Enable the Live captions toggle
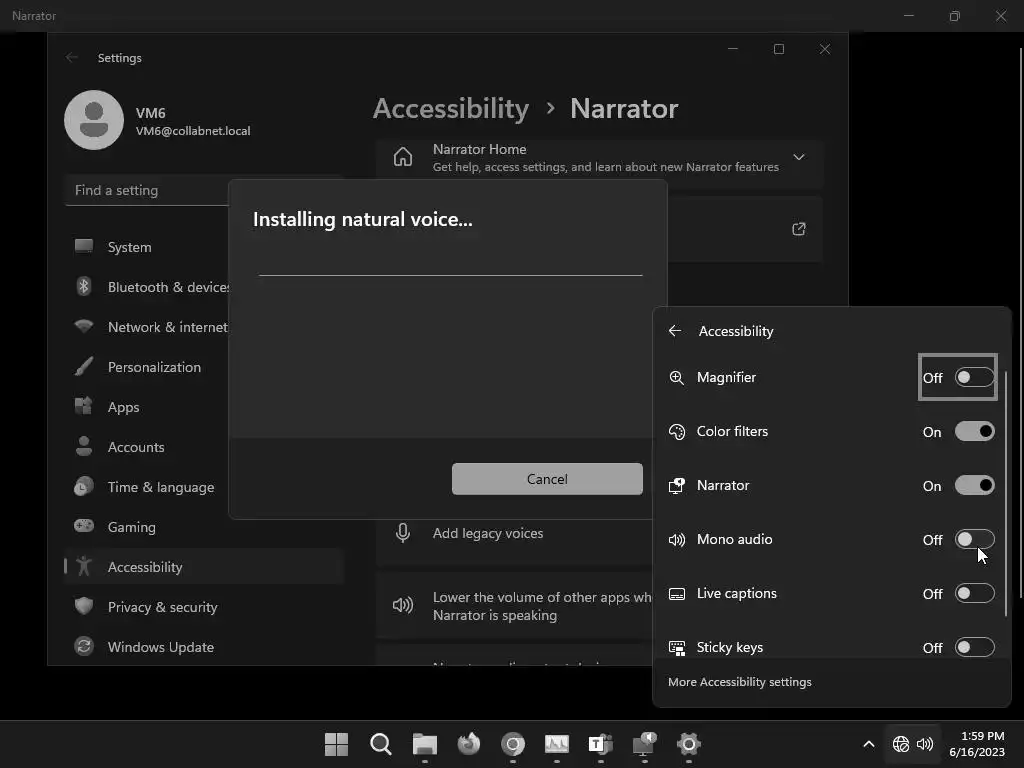1024x768 pixels. click(974, 594)
